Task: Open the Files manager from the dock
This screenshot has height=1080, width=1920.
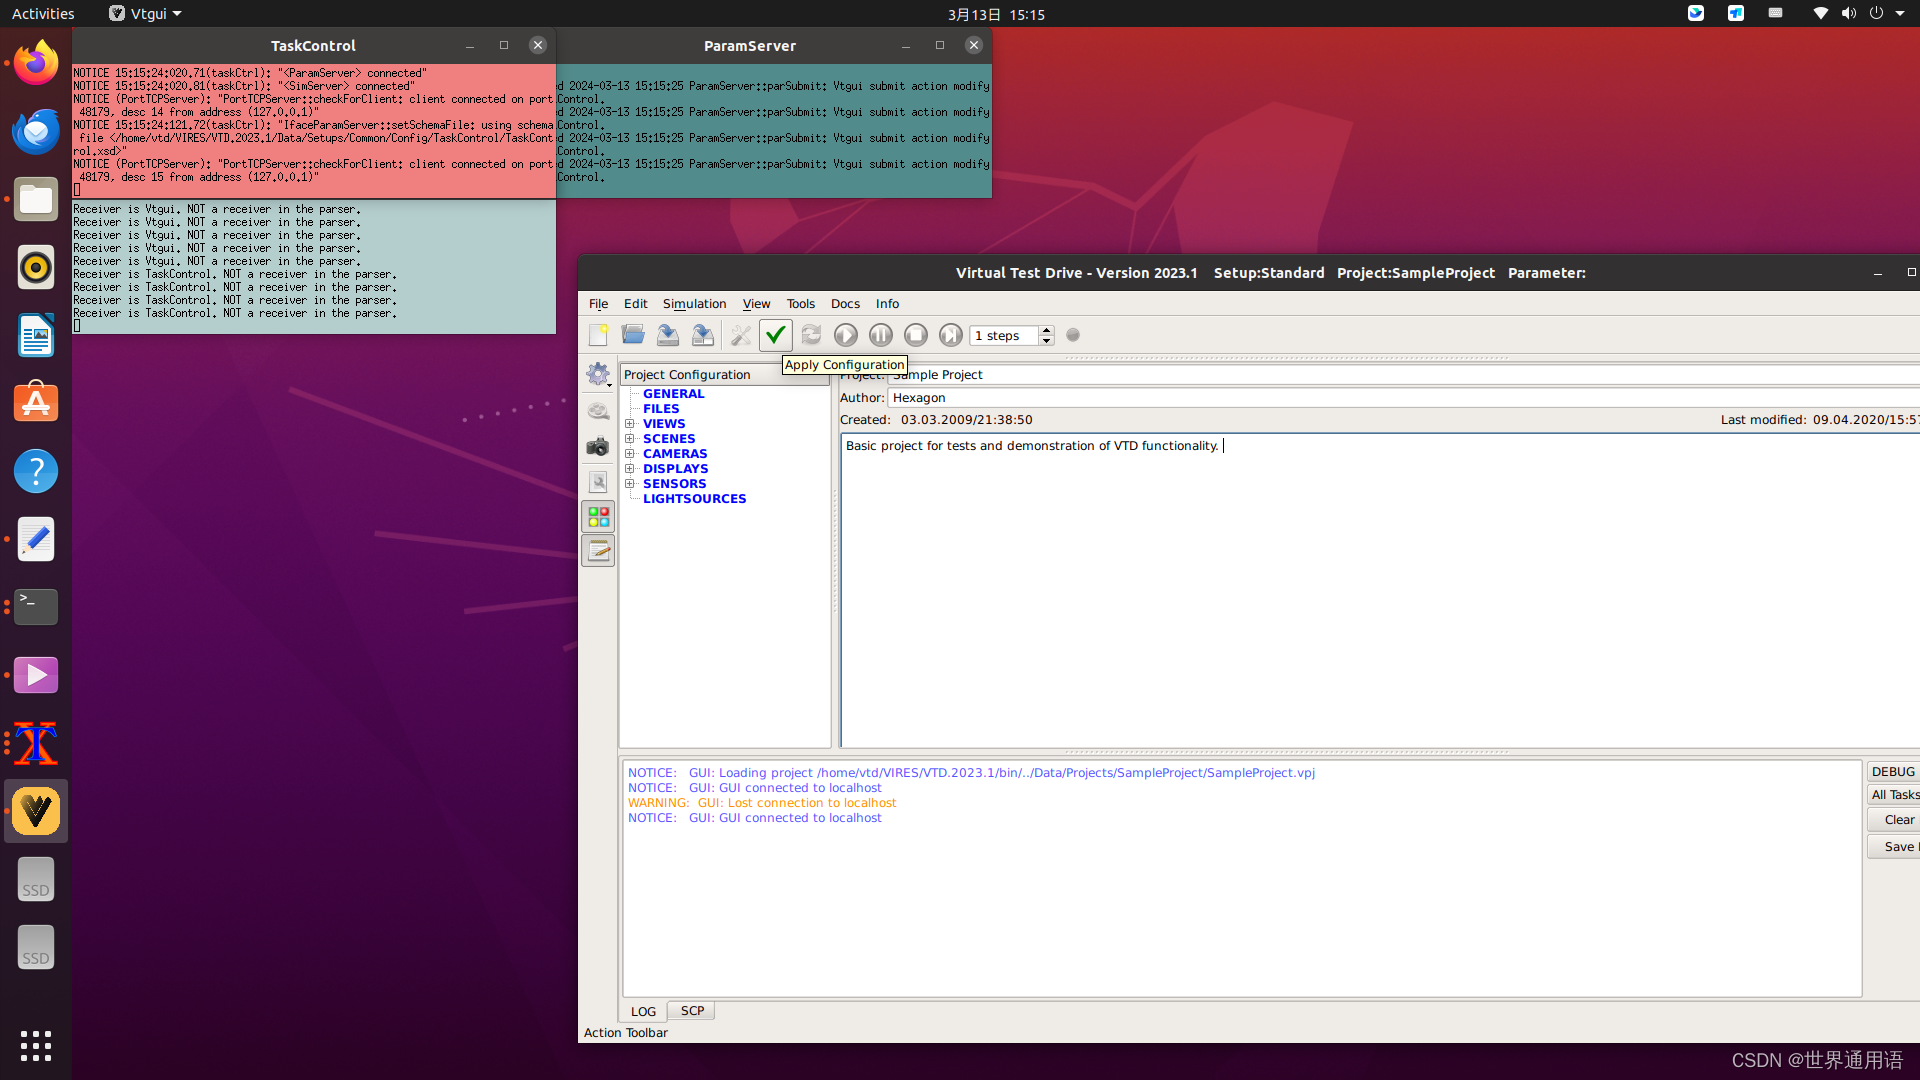Action: pyautogui.click(x=36, y=199)
